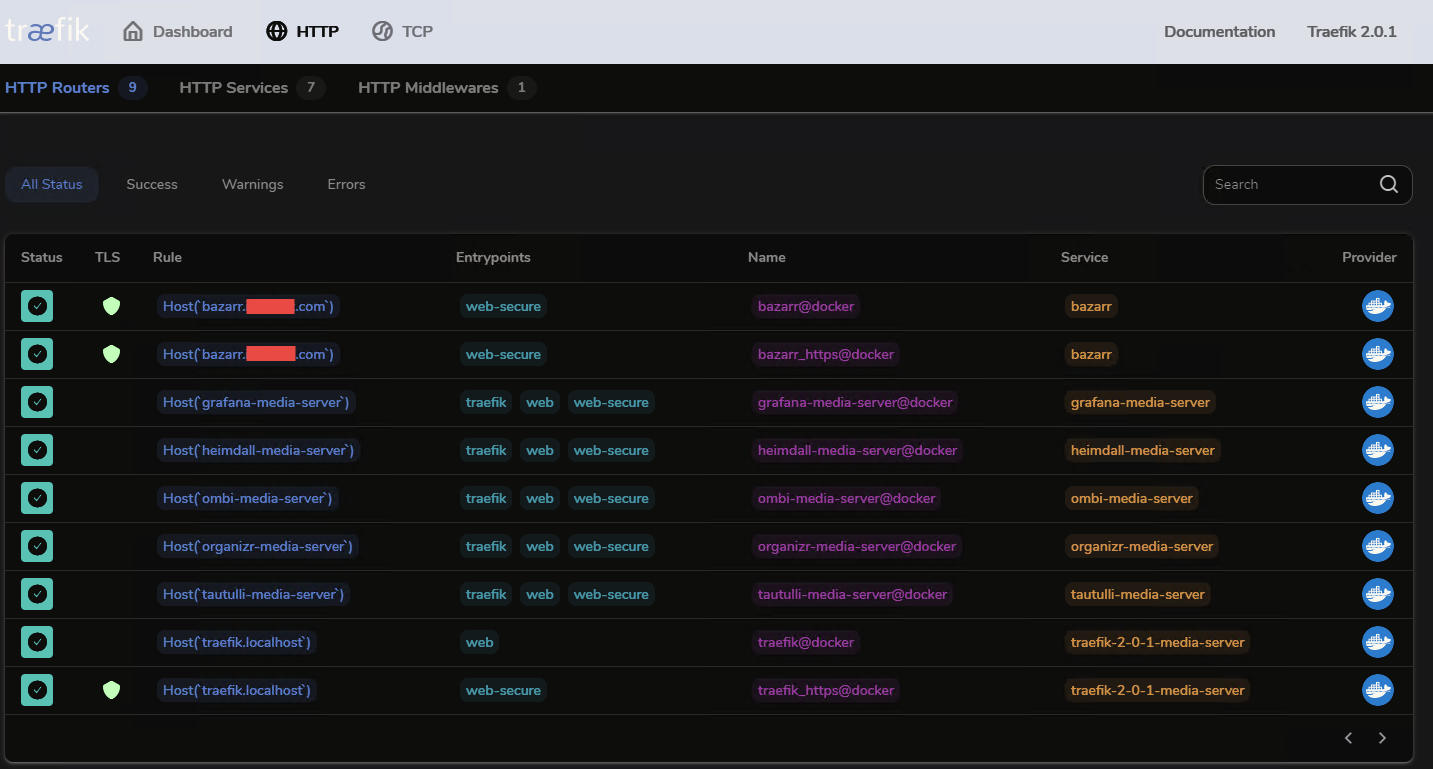
Task: Click Docker provider icon for organizr-media-server
Action: [1378, 546]
